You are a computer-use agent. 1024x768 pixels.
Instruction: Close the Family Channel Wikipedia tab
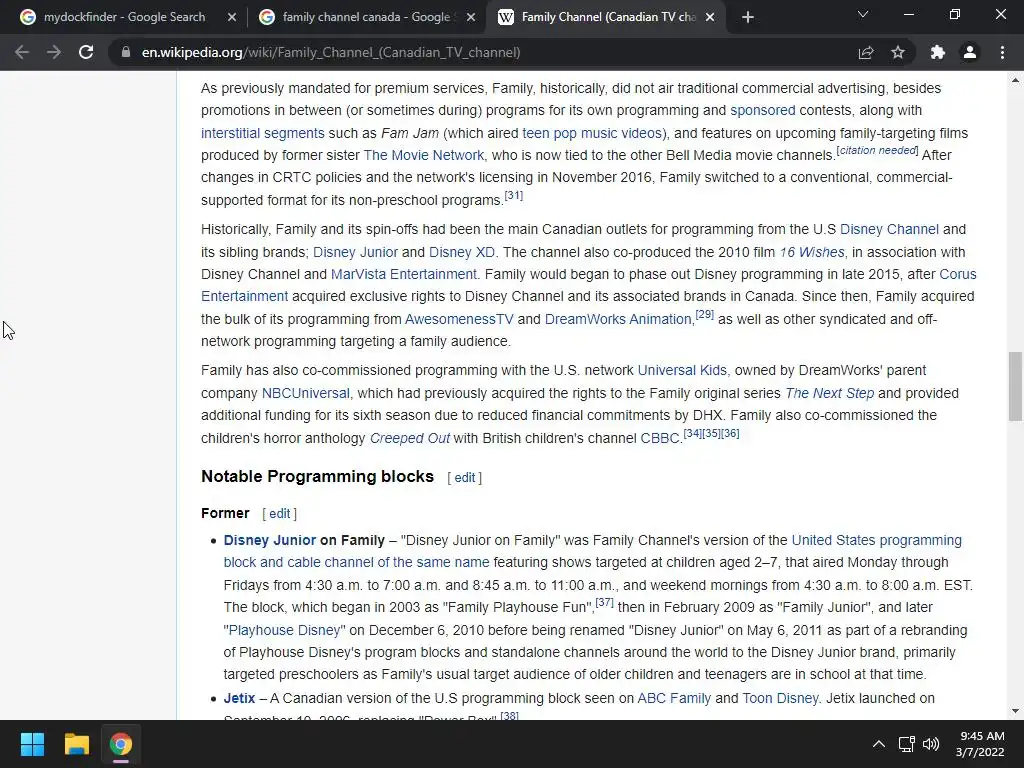[x=710, y=18]
